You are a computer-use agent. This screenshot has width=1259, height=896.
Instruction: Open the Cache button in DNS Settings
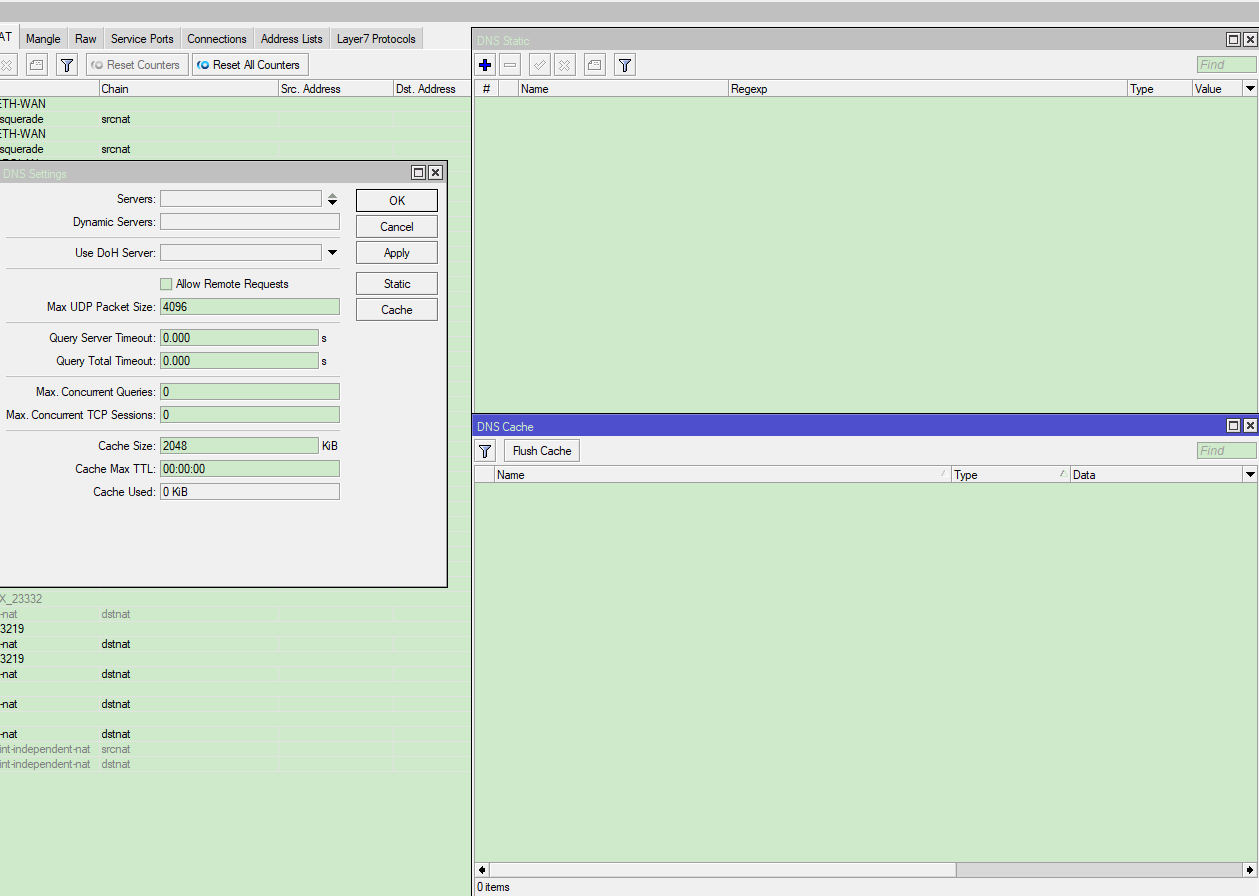pyautogui.click(x=397, y=310)
